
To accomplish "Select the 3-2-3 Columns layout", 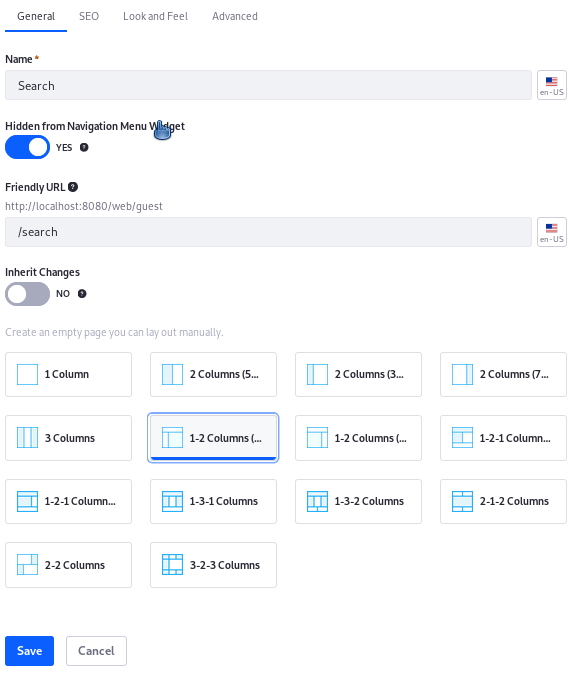I will (x=213, y=565).
